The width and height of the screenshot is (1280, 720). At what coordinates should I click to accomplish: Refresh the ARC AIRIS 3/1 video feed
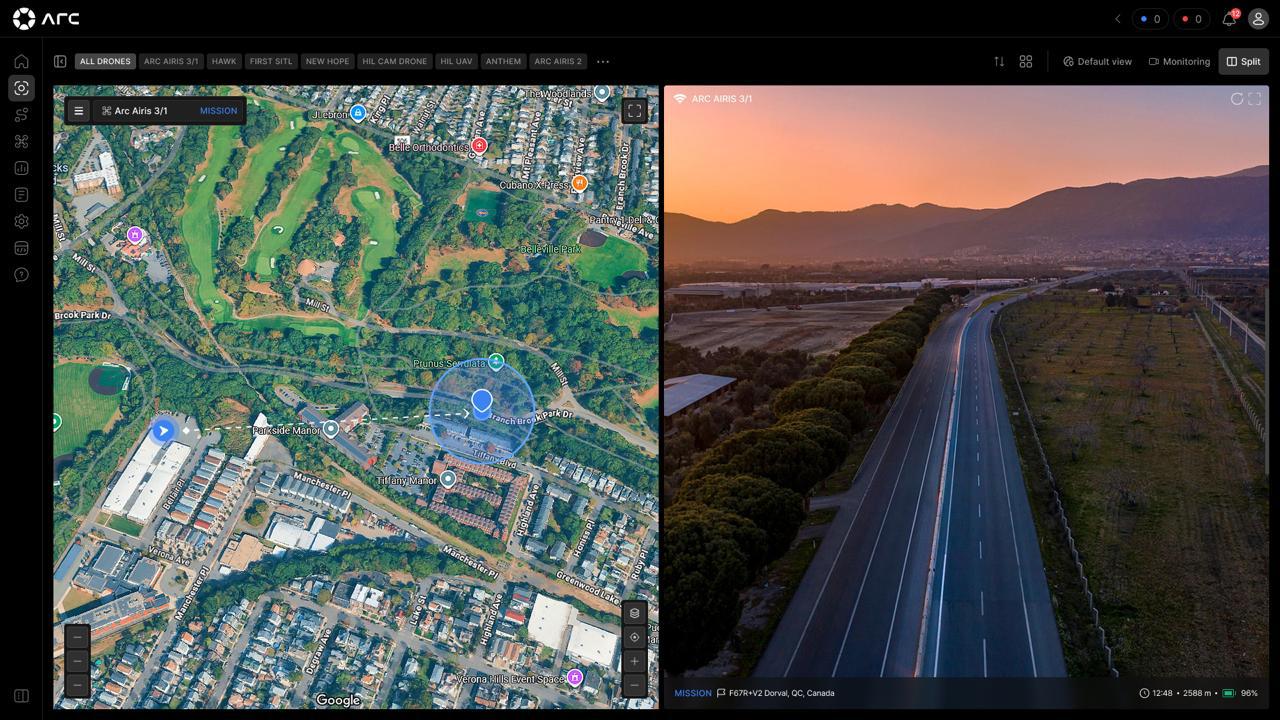[x=1237, y=99]
